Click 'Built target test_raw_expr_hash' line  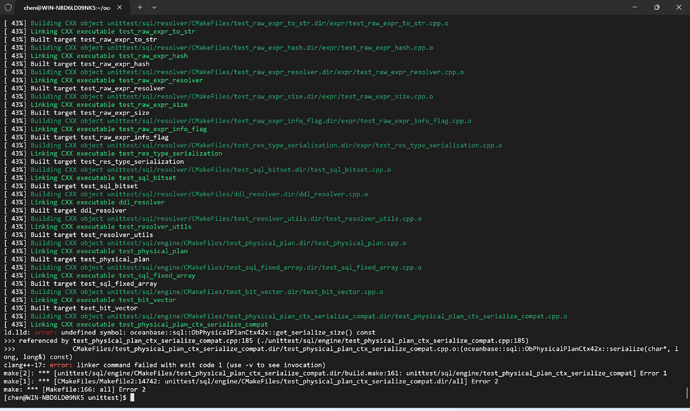[x=77, y=64]
